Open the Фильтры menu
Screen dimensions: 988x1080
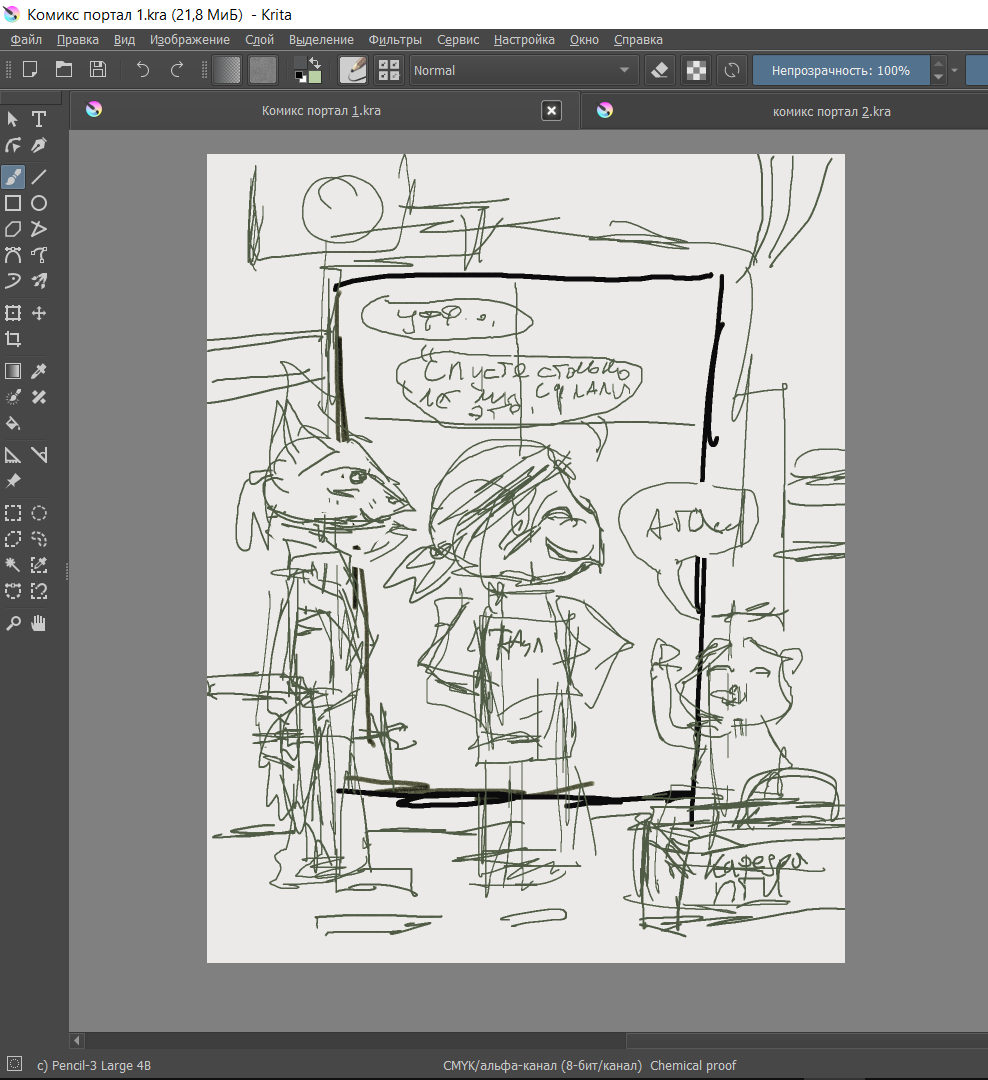(395, 40)
